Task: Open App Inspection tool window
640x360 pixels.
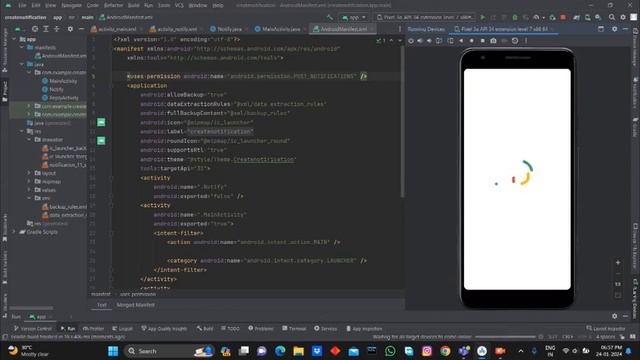Action: pos(364,329)
